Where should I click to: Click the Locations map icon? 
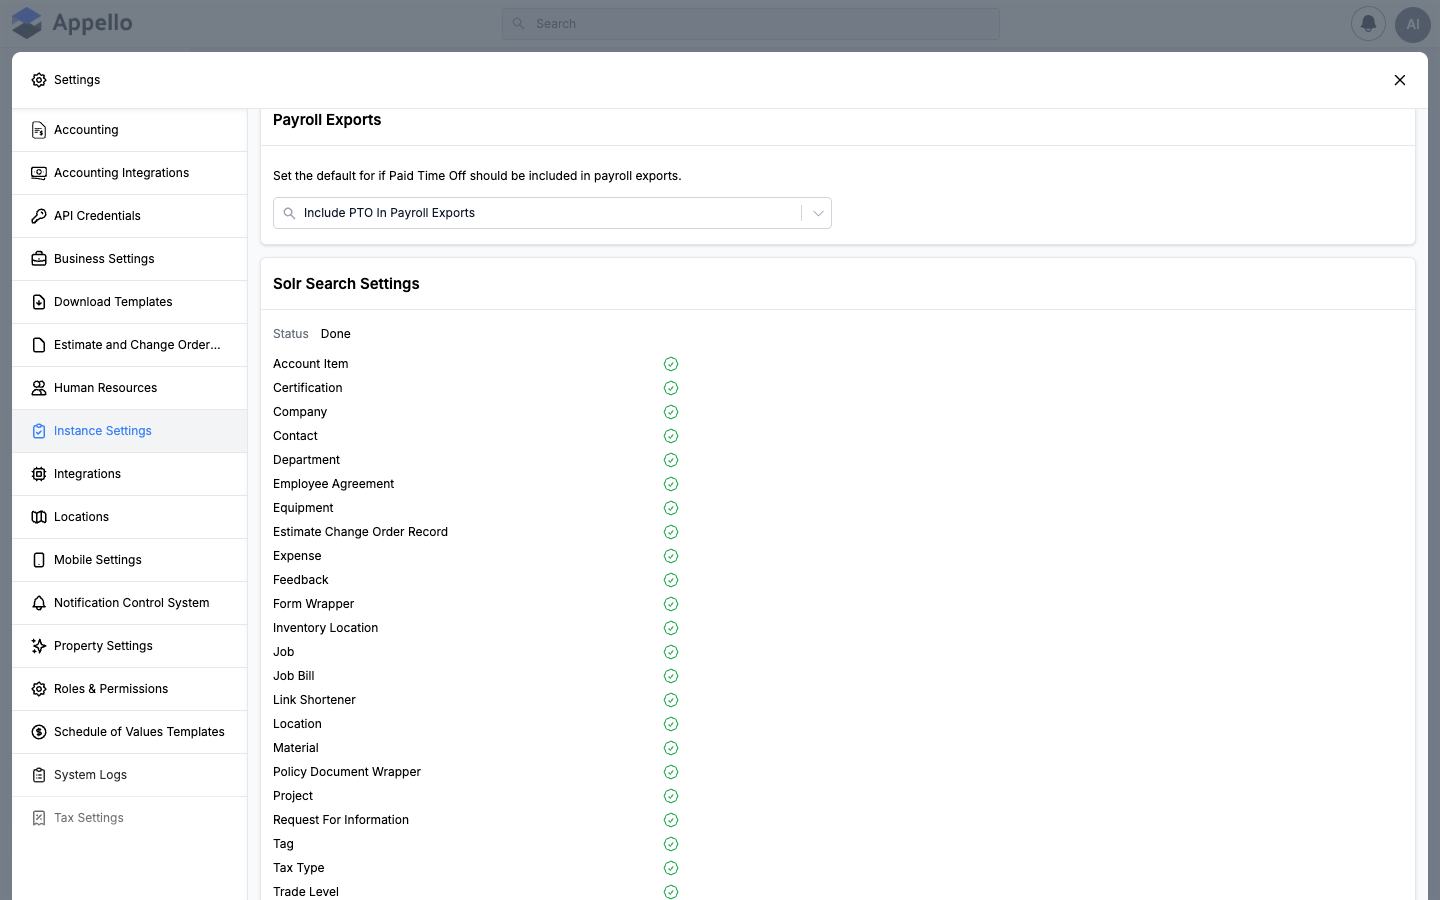point(39,517)
